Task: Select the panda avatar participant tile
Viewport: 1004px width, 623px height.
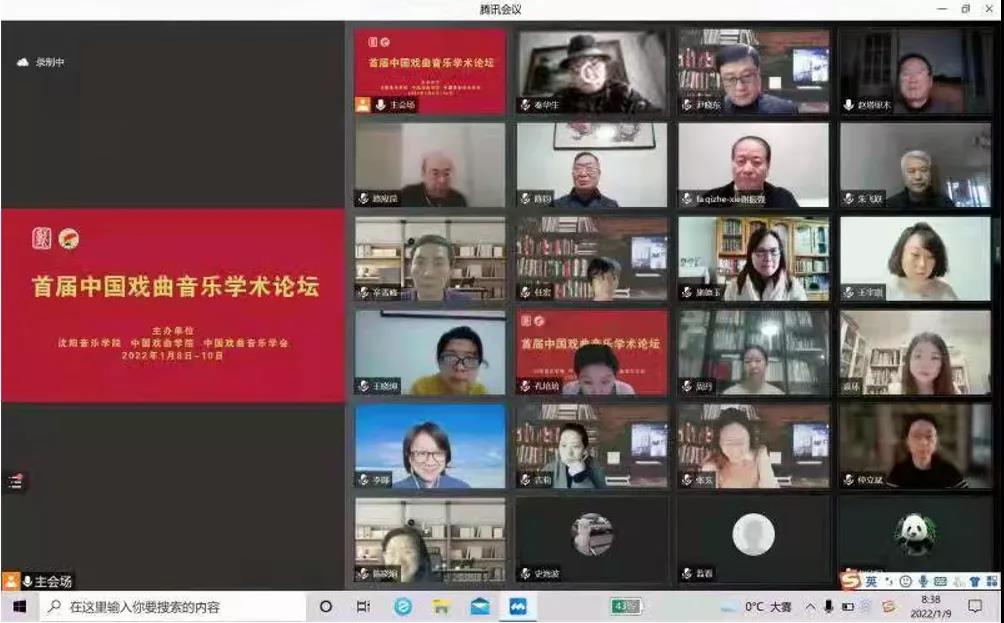Action: (x=915, y=538)
